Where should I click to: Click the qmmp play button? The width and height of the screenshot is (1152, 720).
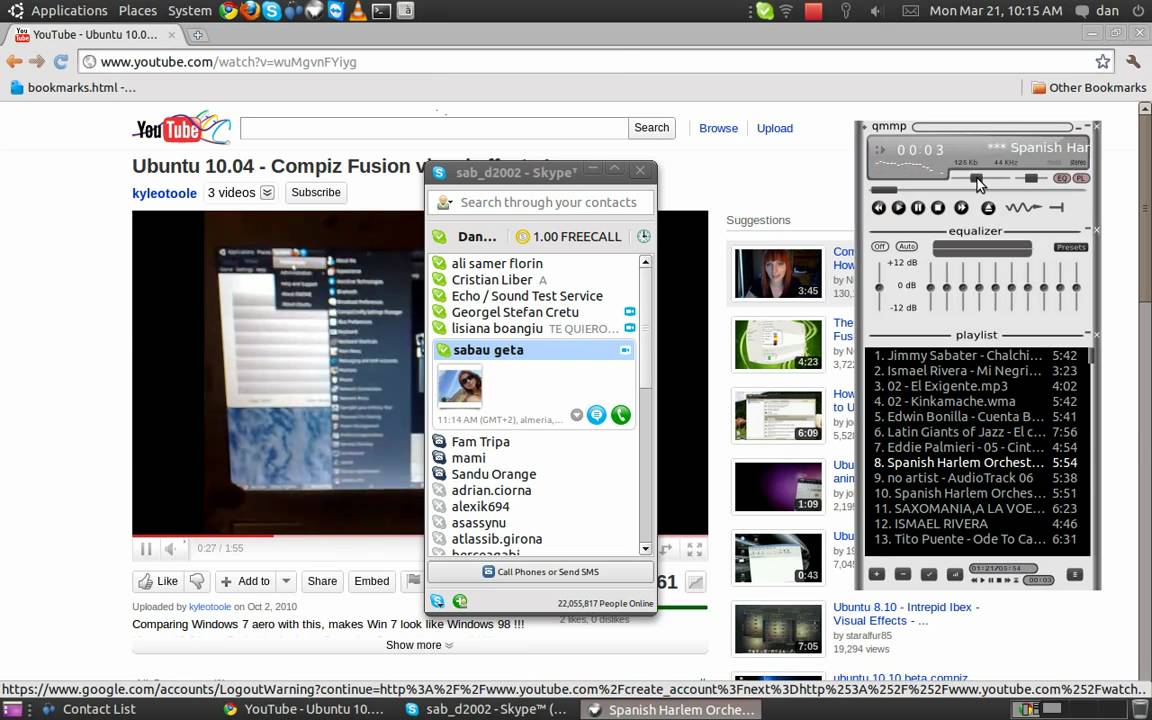(898, 208)
